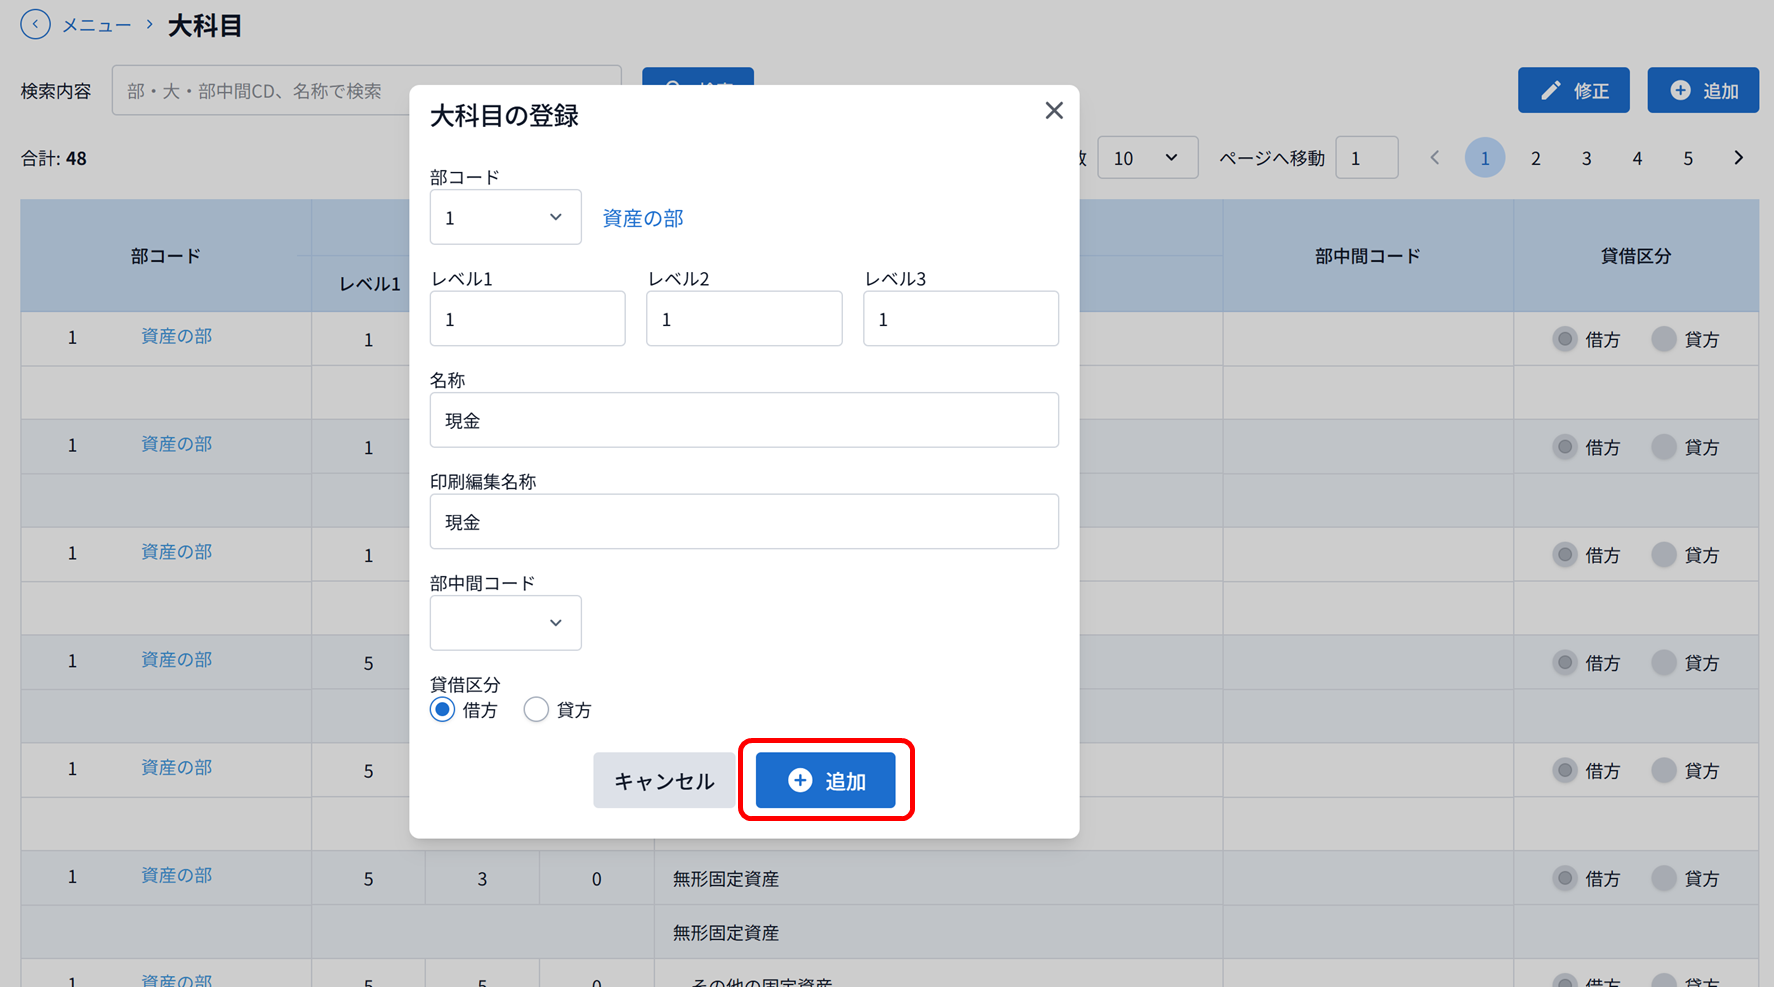The height and width of the screenshot is (987, 1774).
Task: Click 資産の部 link in first table row
Action: [177, 336]
